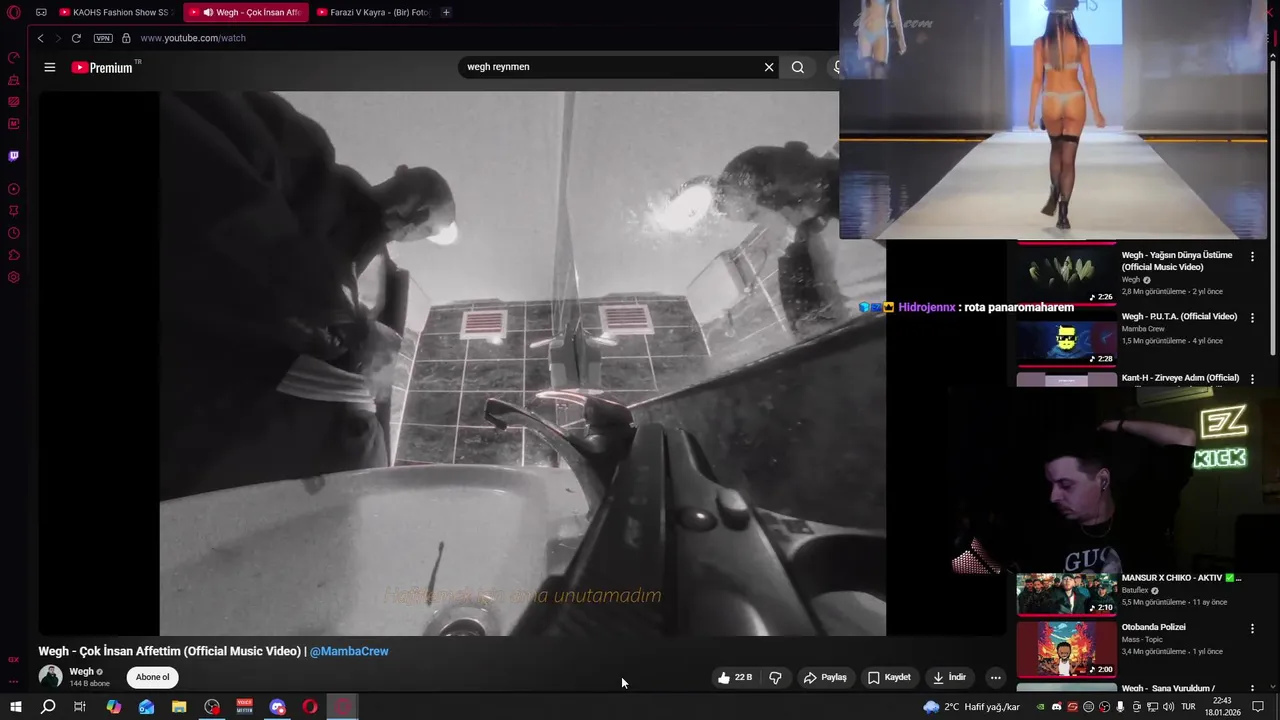Open the Opera GX main menu logo
This screenshot has width=1280, height=720.
tap(14, 12)
